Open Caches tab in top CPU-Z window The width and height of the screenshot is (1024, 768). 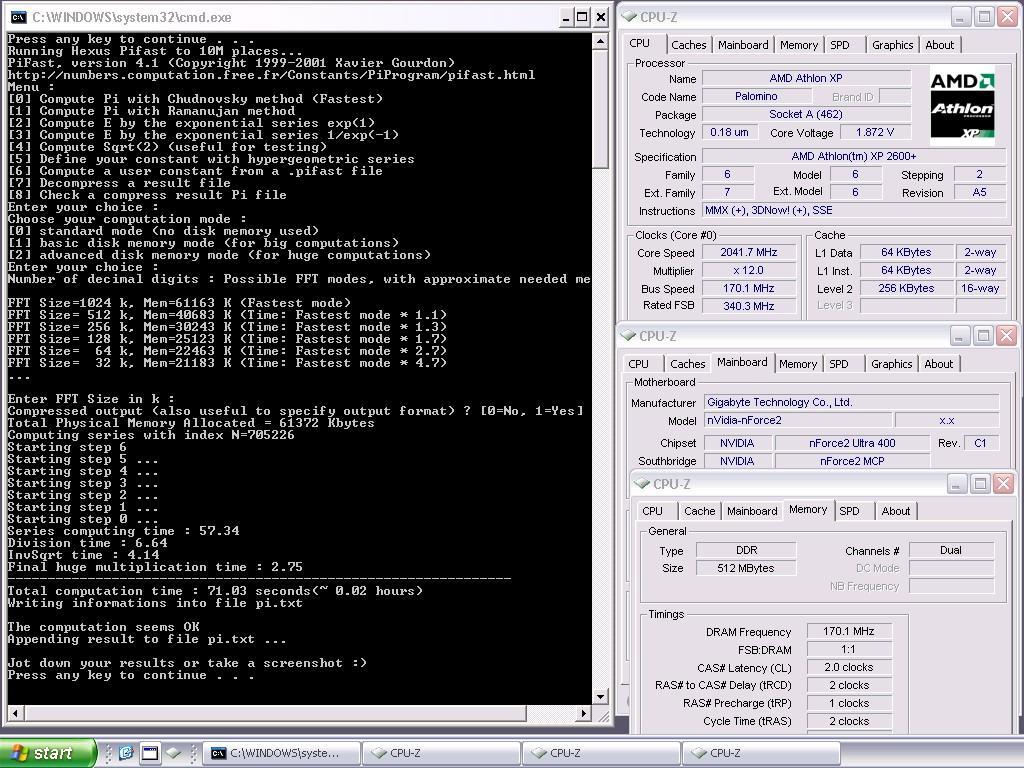688,45
